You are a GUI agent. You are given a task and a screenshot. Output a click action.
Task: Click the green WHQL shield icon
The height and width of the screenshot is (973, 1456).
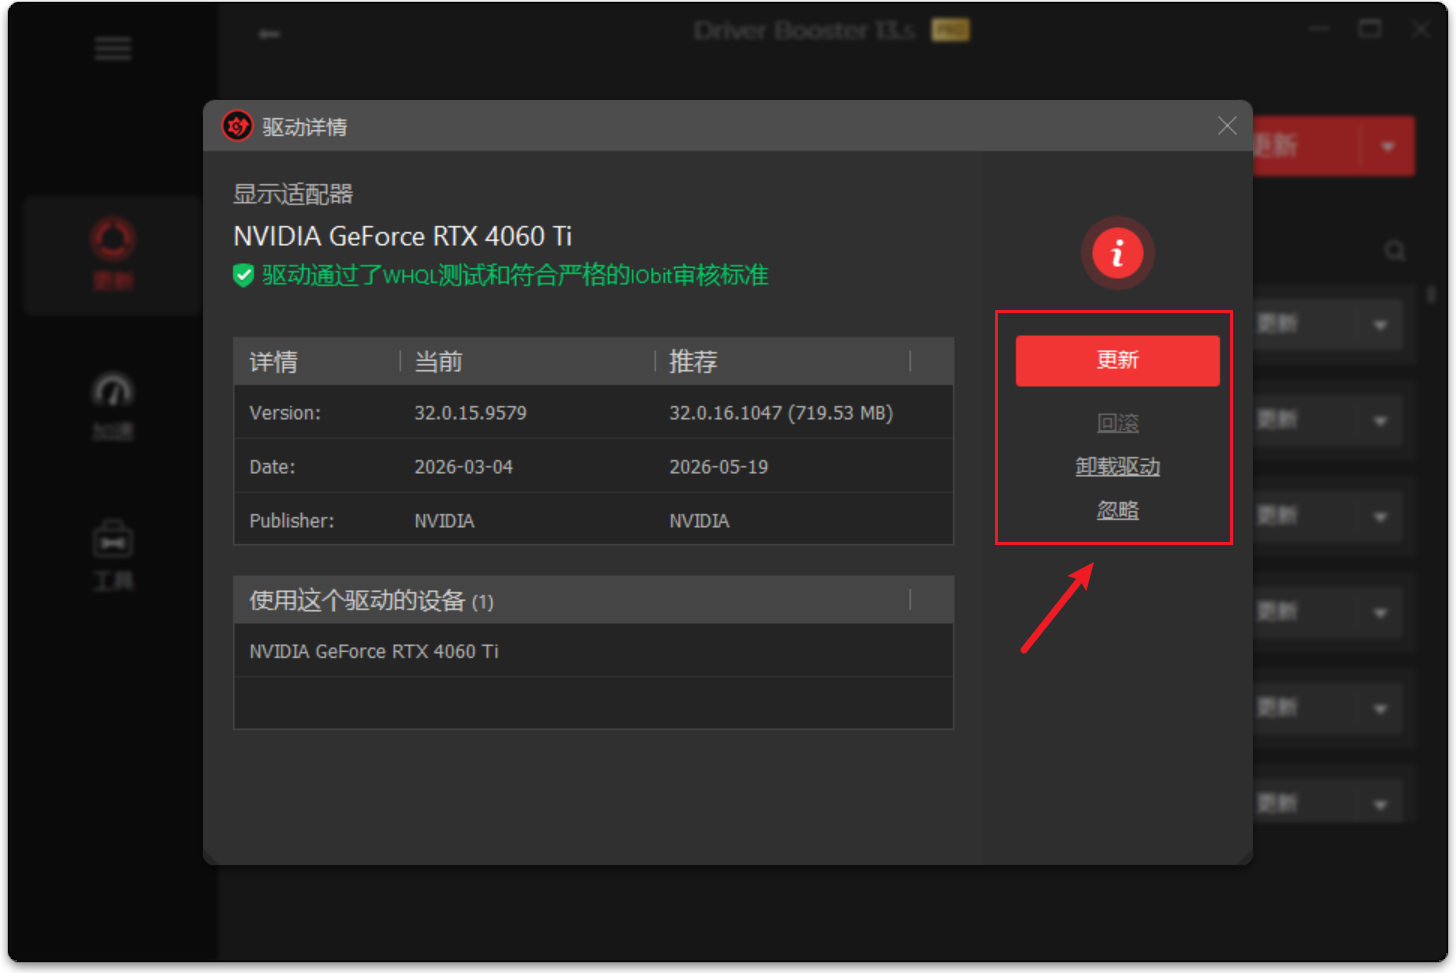click(x=243, y=275)
